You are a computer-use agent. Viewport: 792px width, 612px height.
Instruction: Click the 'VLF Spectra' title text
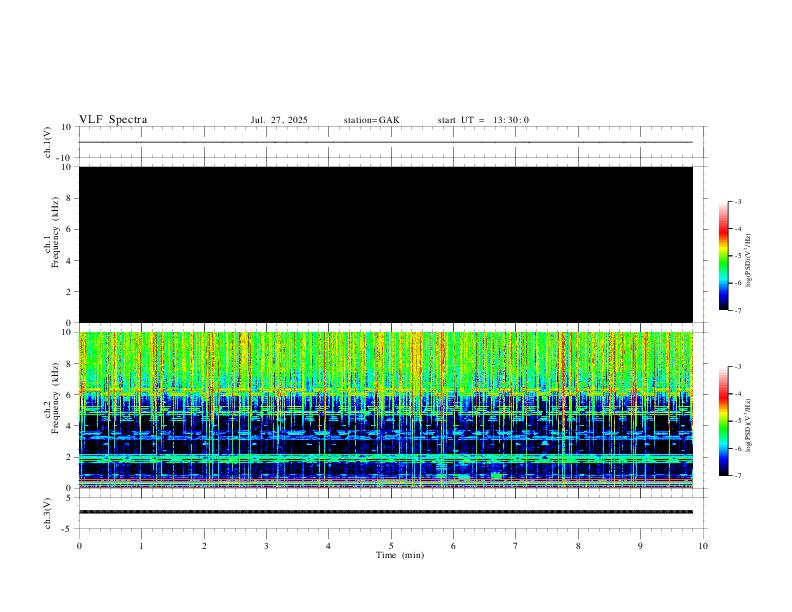click(113, 120)
